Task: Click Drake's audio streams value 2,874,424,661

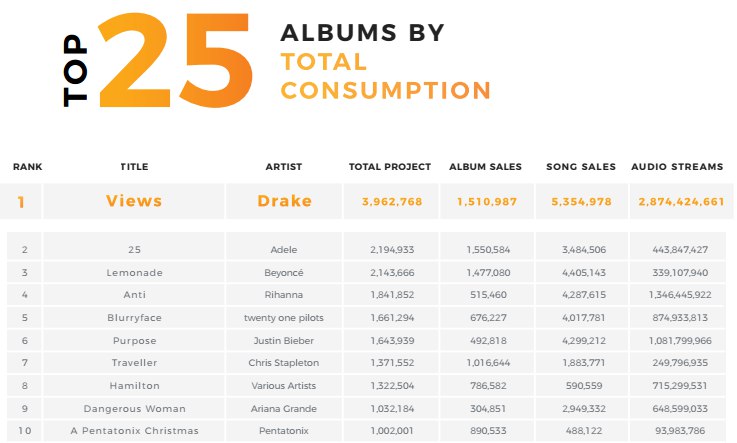Action: click(680, 201)
